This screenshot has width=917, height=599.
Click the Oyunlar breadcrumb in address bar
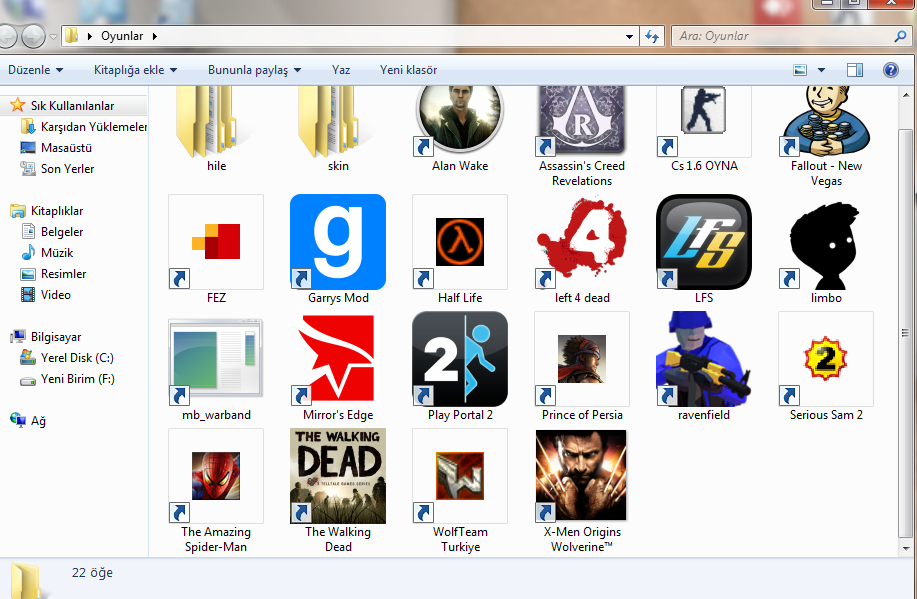[122, 36]
